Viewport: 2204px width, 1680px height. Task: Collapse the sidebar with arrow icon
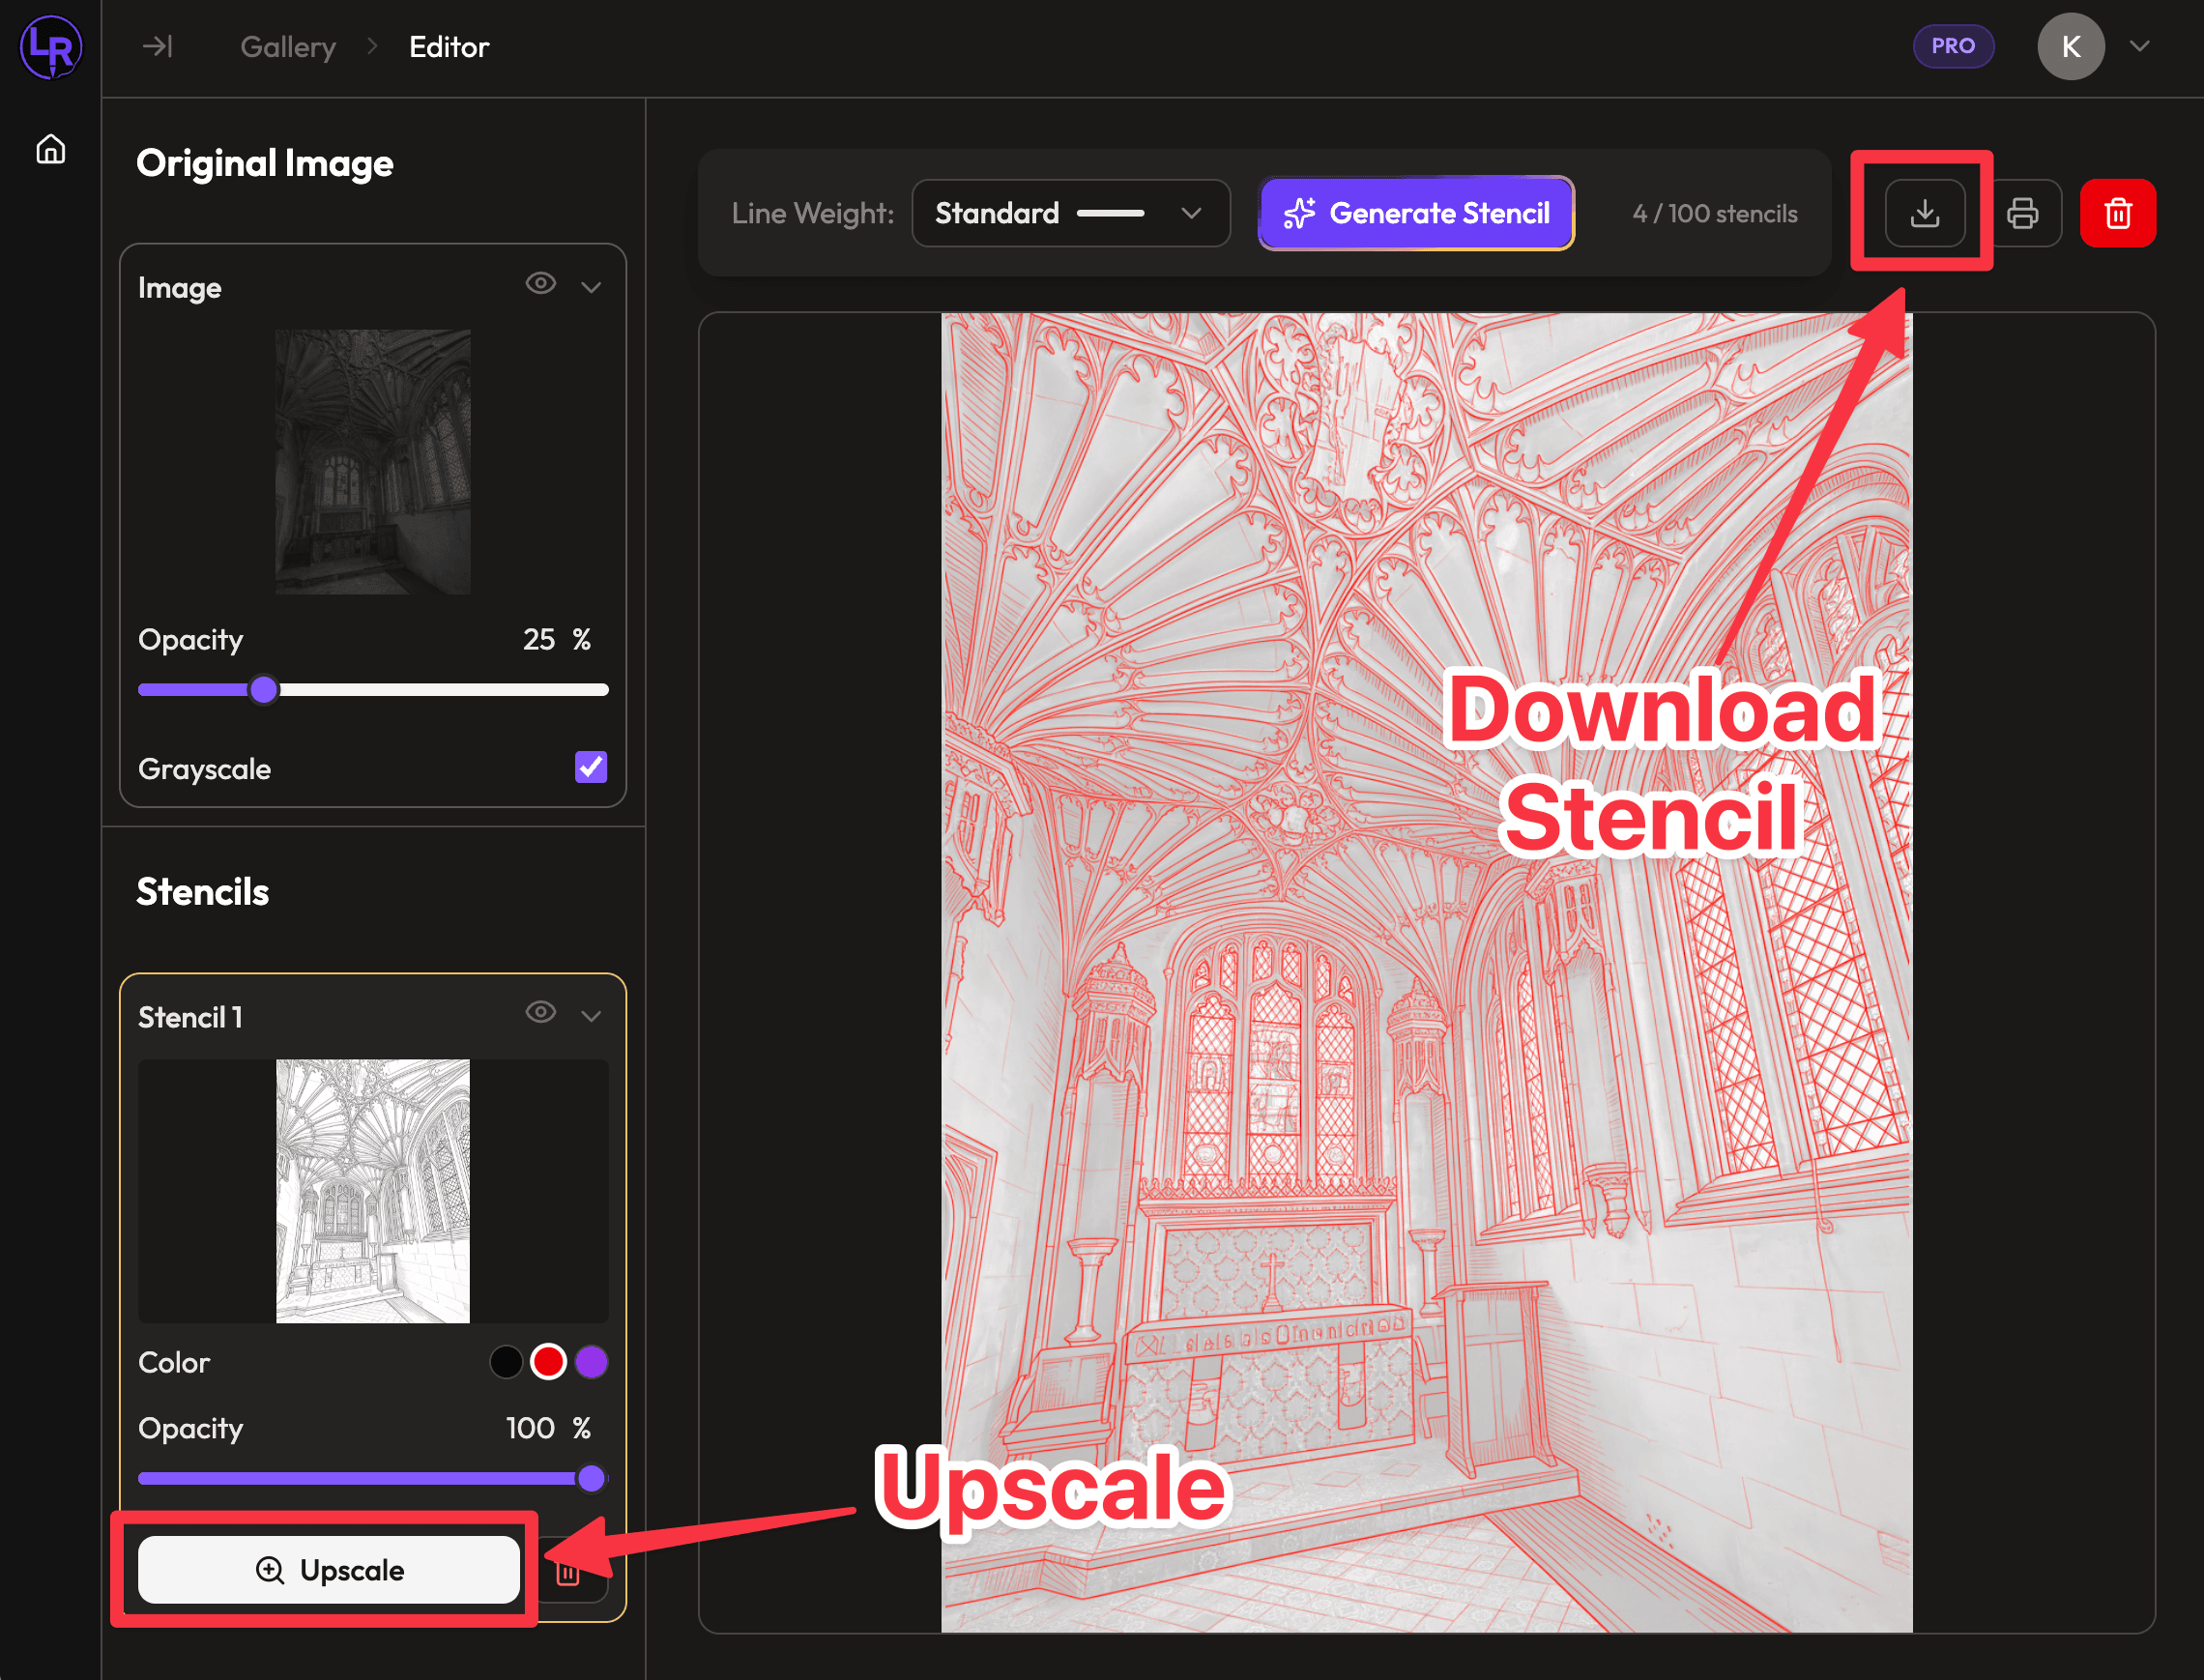tap(157, 46)
